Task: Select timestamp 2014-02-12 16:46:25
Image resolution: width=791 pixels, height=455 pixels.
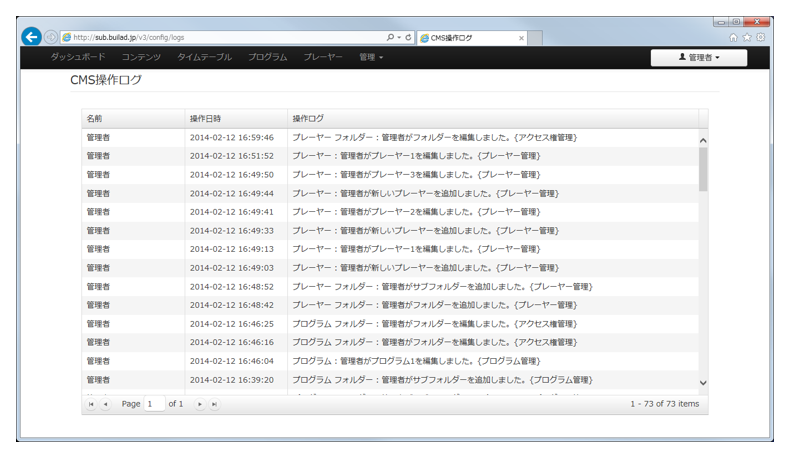Action: point(232,324)
